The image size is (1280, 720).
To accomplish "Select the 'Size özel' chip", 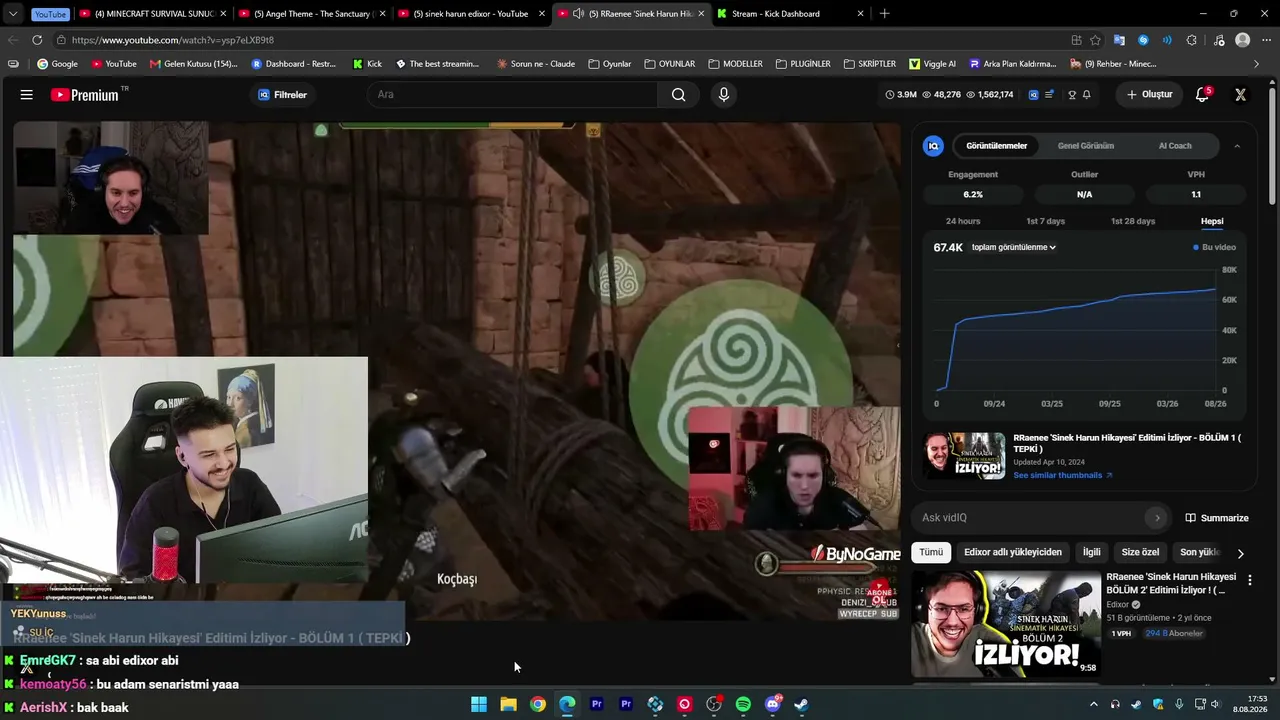I will [x=1140, y=552].
